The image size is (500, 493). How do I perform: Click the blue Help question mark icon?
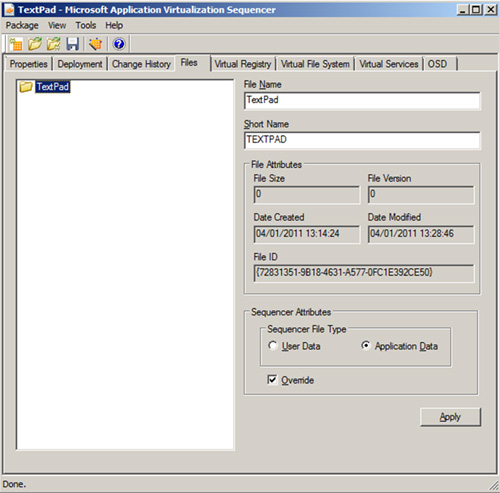(119, 44)
